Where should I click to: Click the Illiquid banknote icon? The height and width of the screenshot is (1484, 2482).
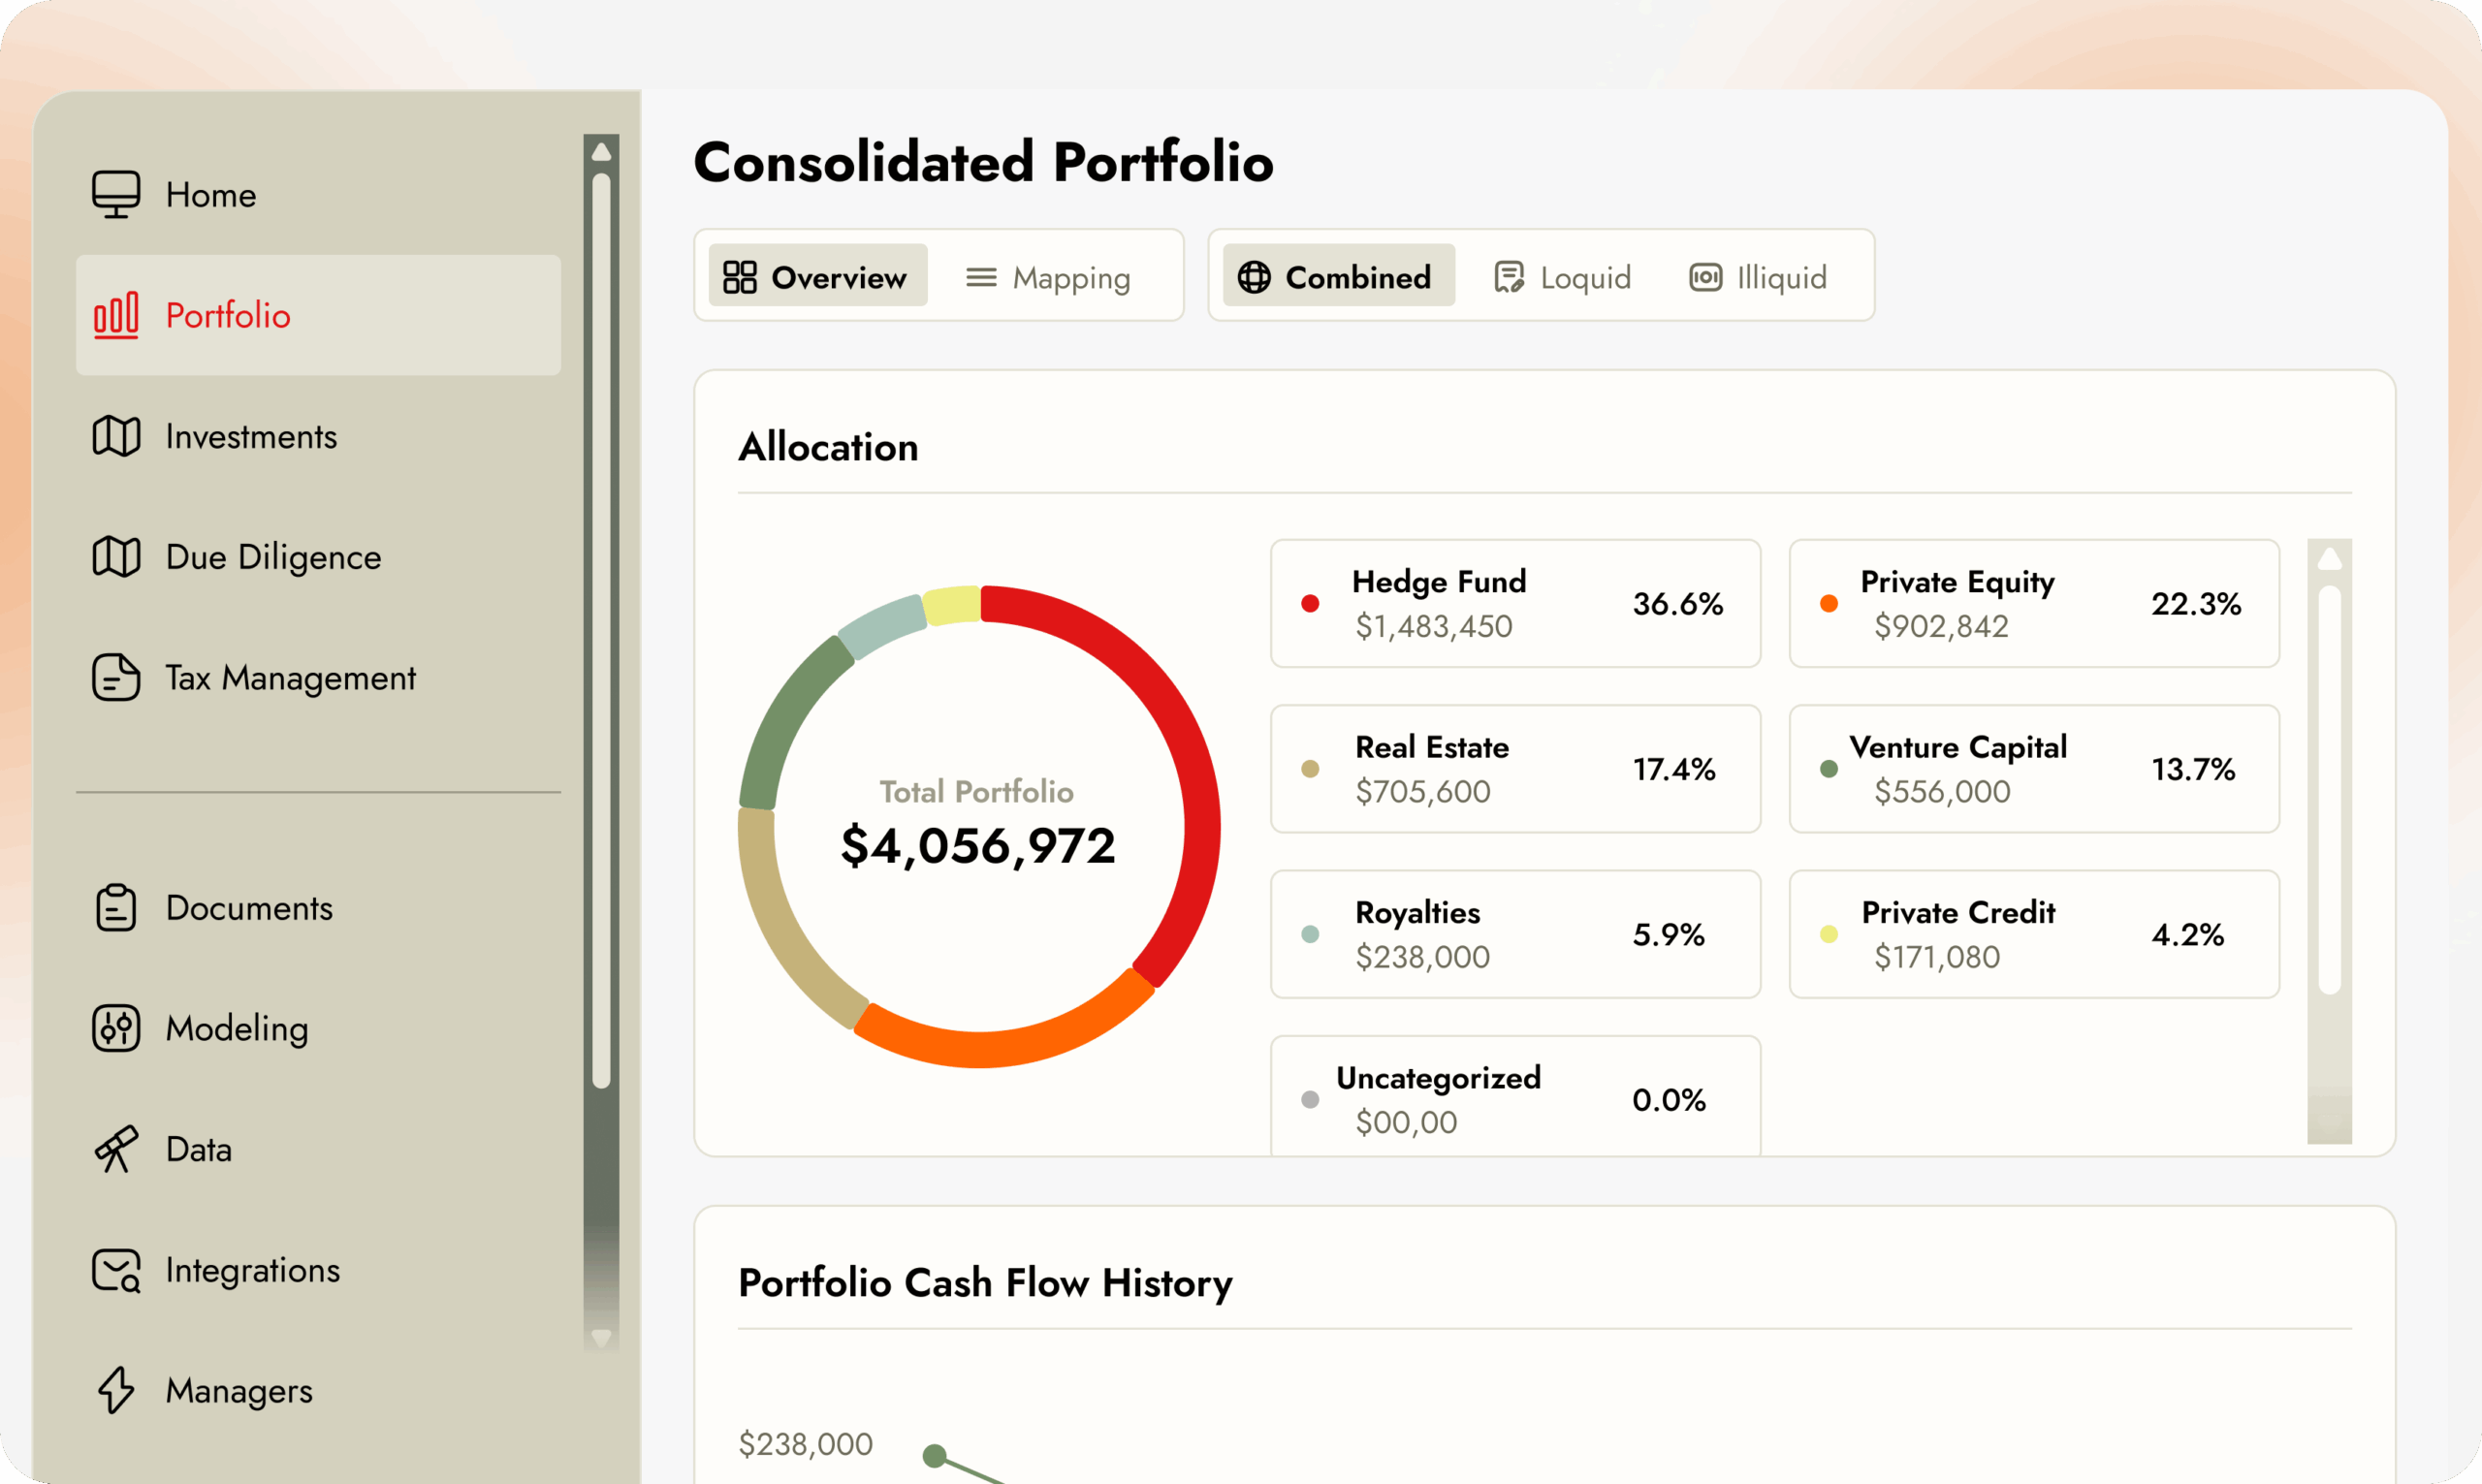coord(1706,277)
